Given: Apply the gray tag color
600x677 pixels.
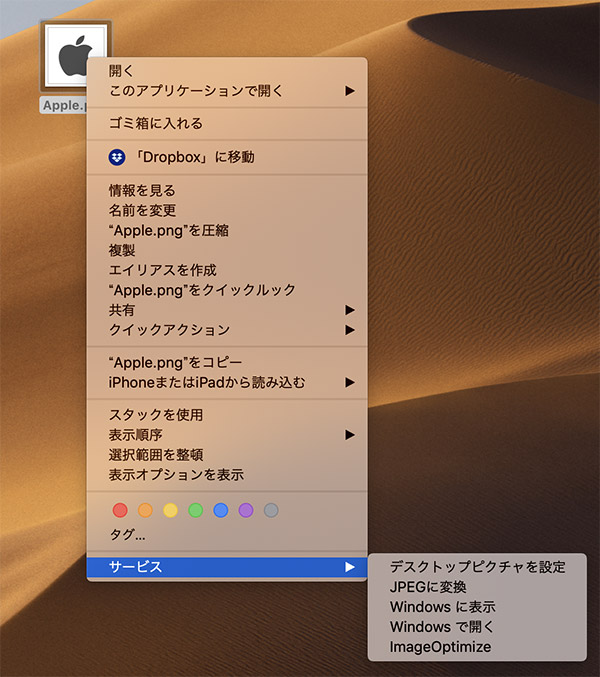Looking at the screenshot, I should tap(271, 510).
